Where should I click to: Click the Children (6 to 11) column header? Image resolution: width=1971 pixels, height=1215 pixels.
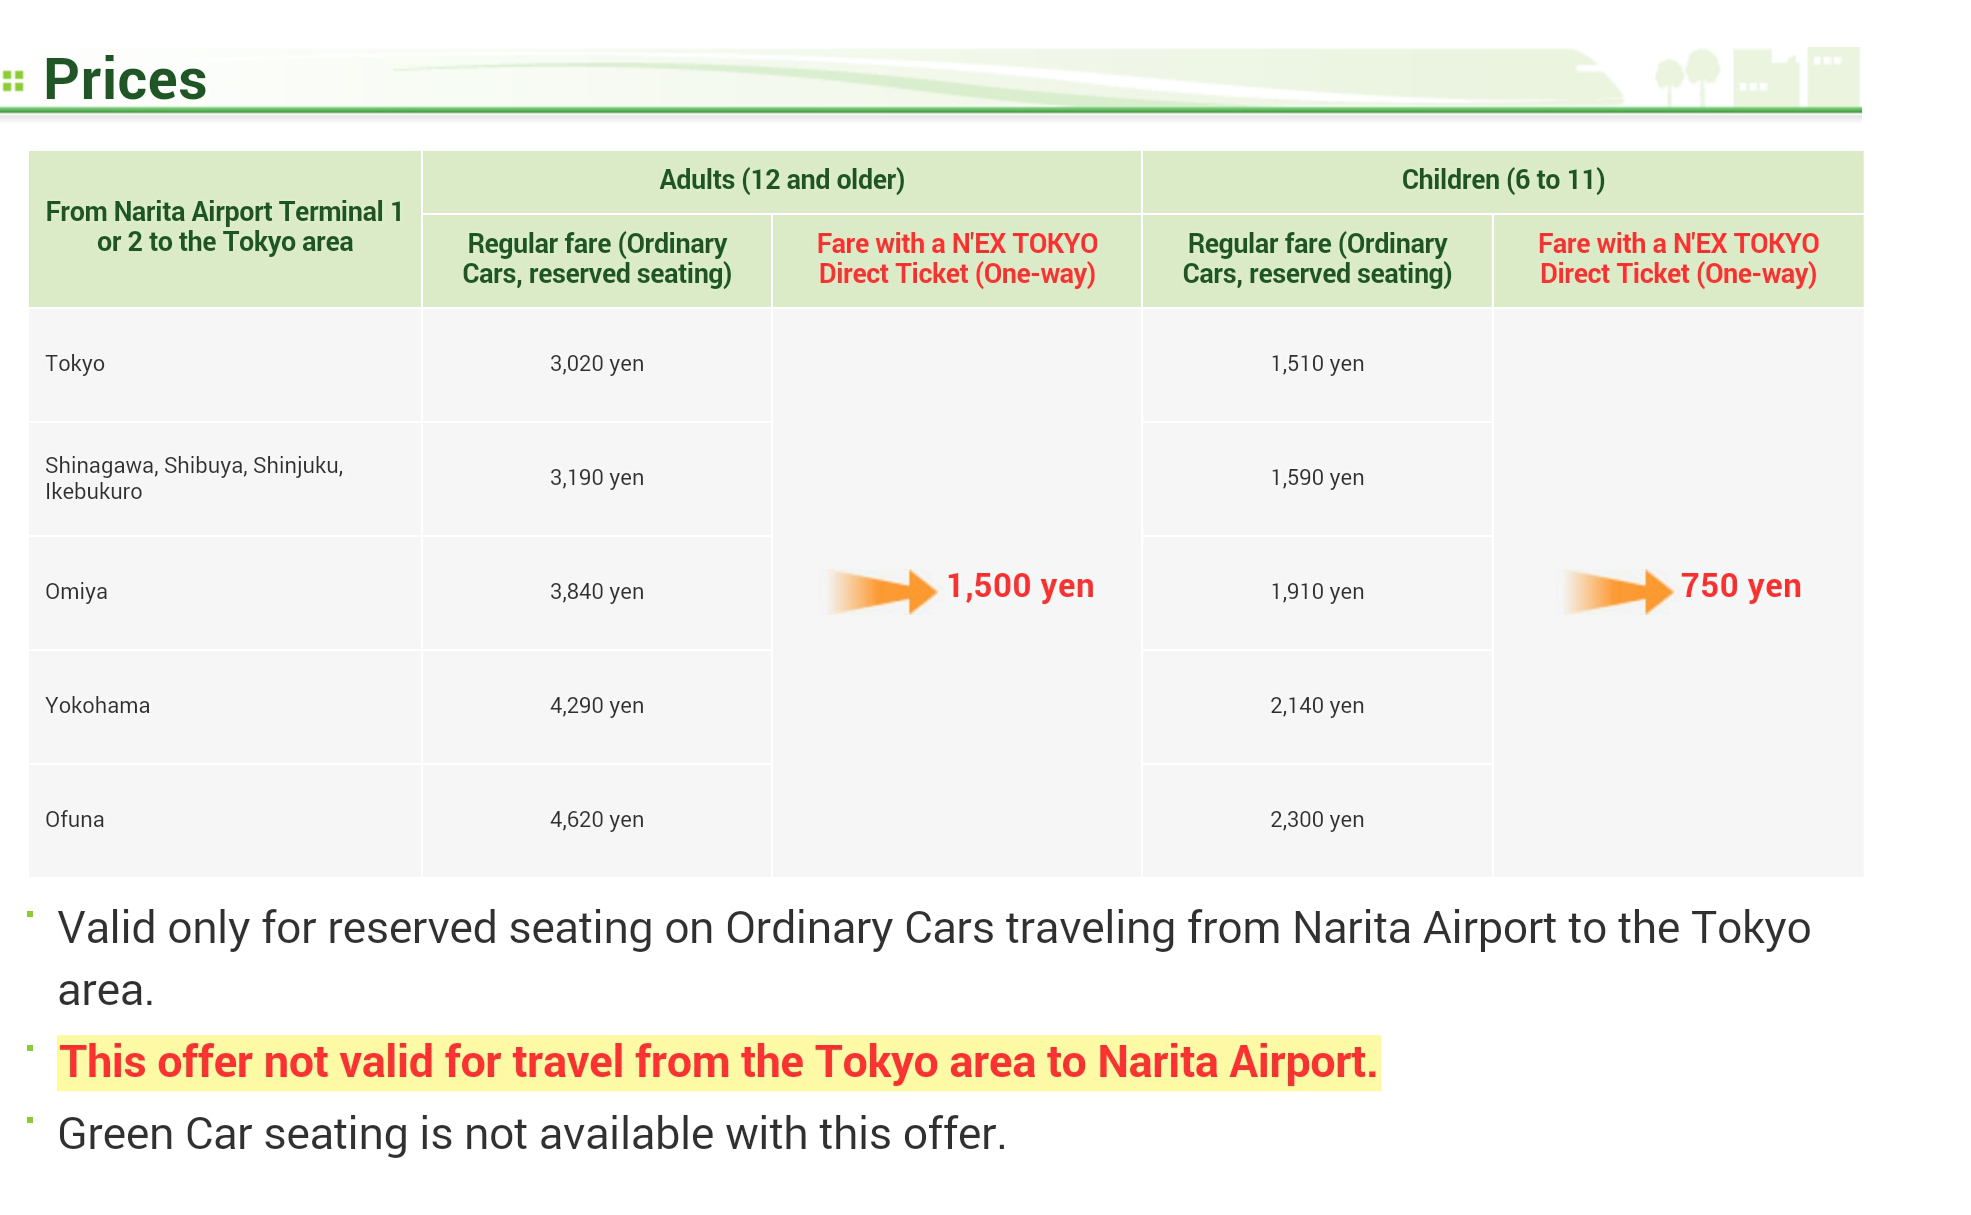1502,180
